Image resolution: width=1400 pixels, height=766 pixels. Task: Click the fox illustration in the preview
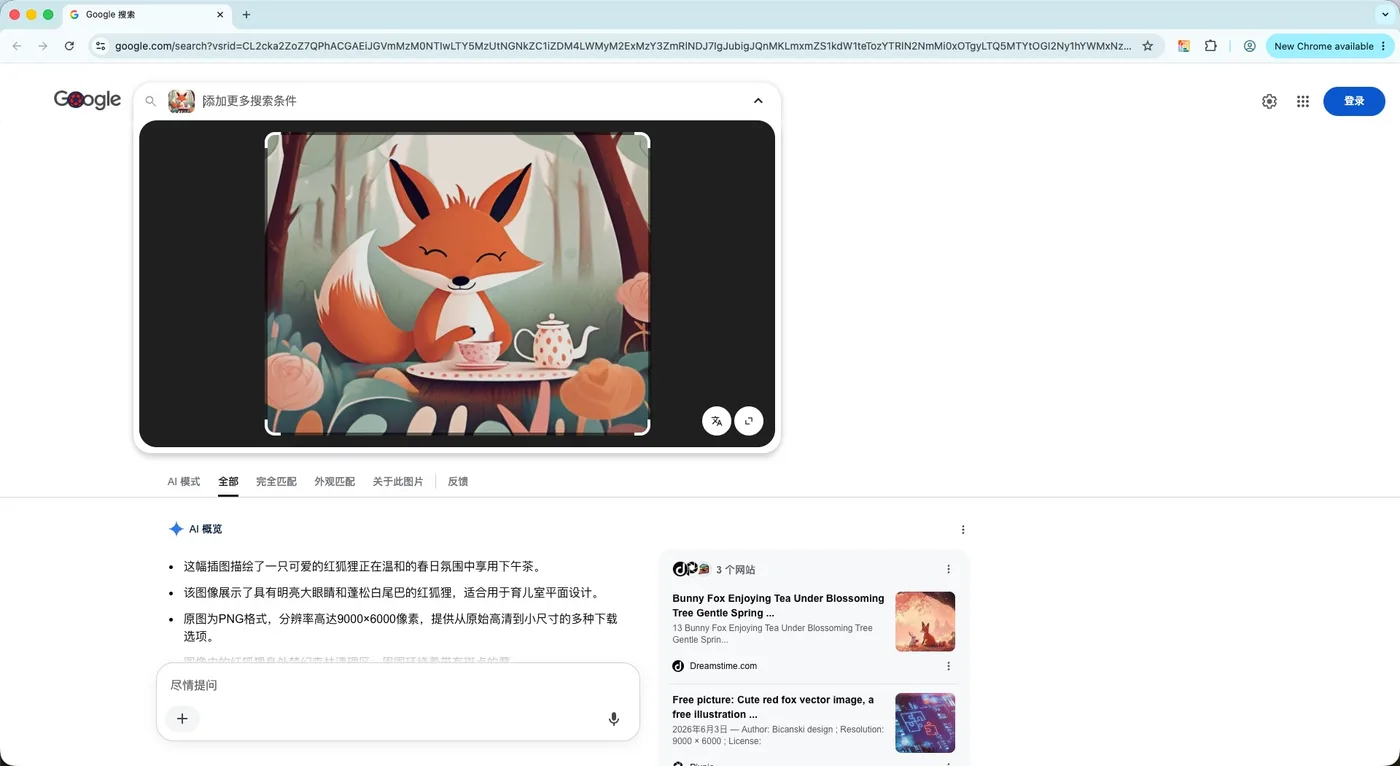(x=457, y=284)
